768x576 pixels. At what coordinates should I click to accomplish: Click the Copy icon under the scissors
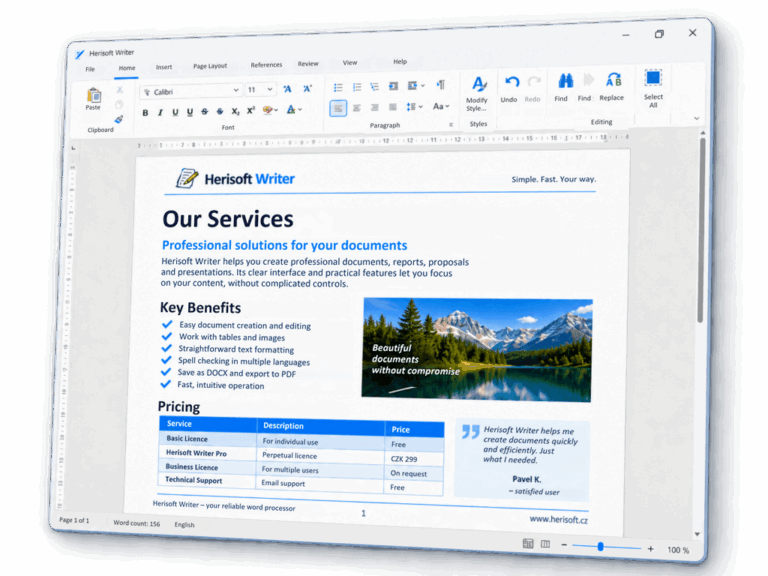coord(119,105)
